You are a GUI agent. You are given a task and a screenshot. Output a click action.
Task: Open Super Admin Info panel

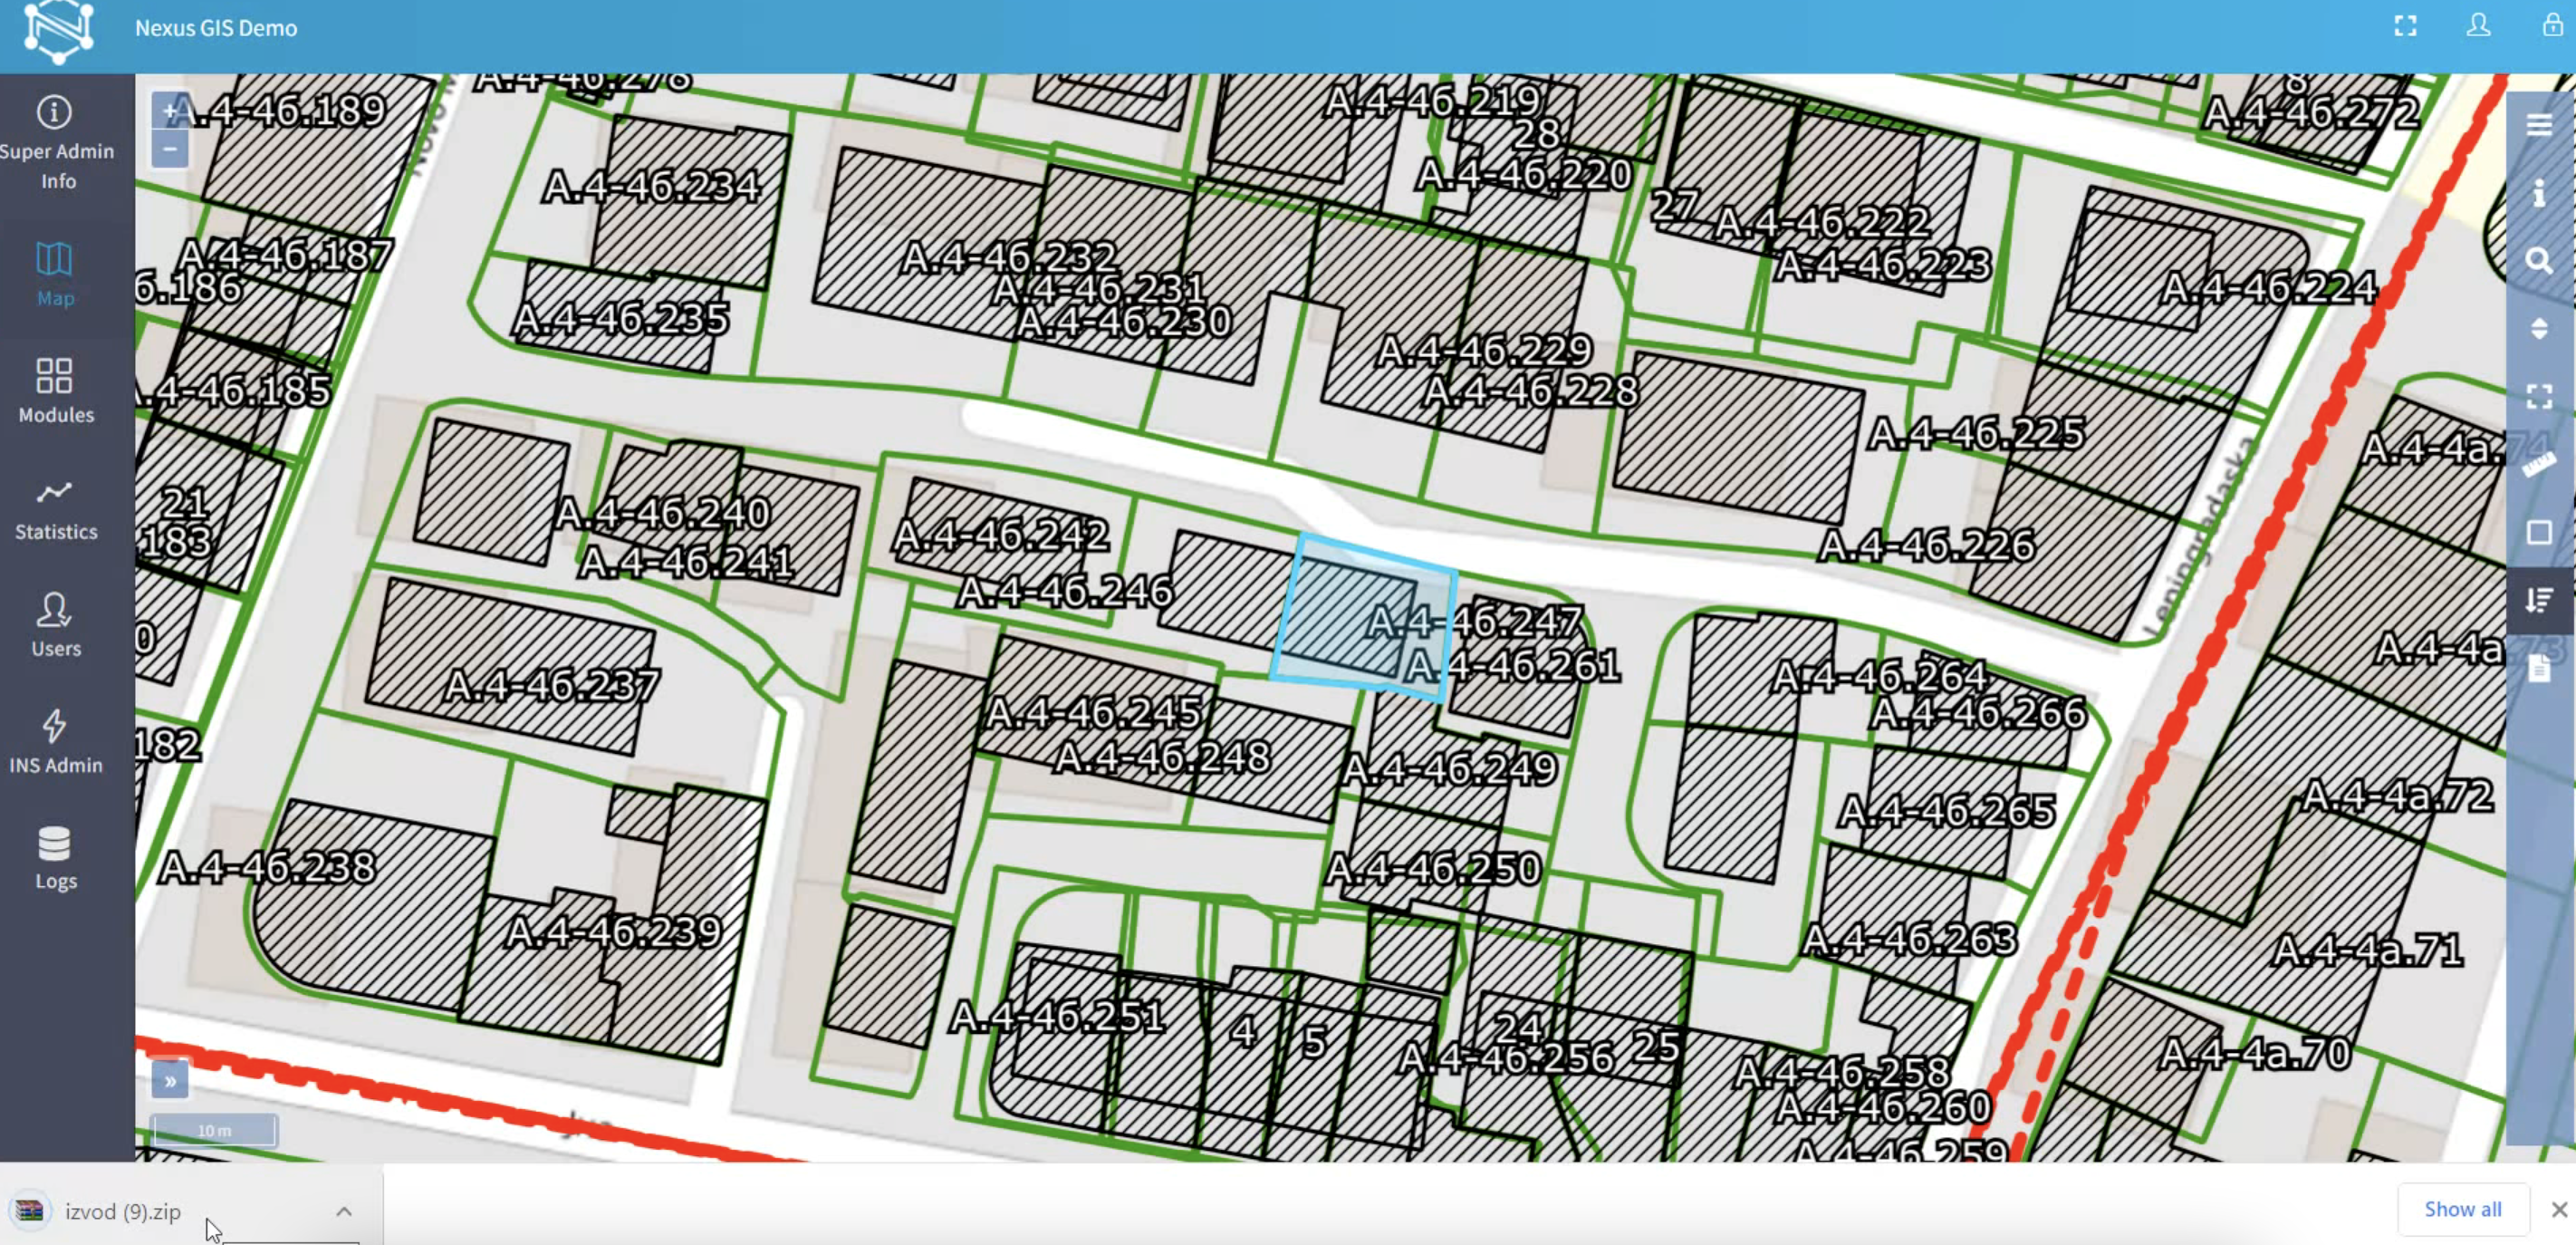[56, 143]
